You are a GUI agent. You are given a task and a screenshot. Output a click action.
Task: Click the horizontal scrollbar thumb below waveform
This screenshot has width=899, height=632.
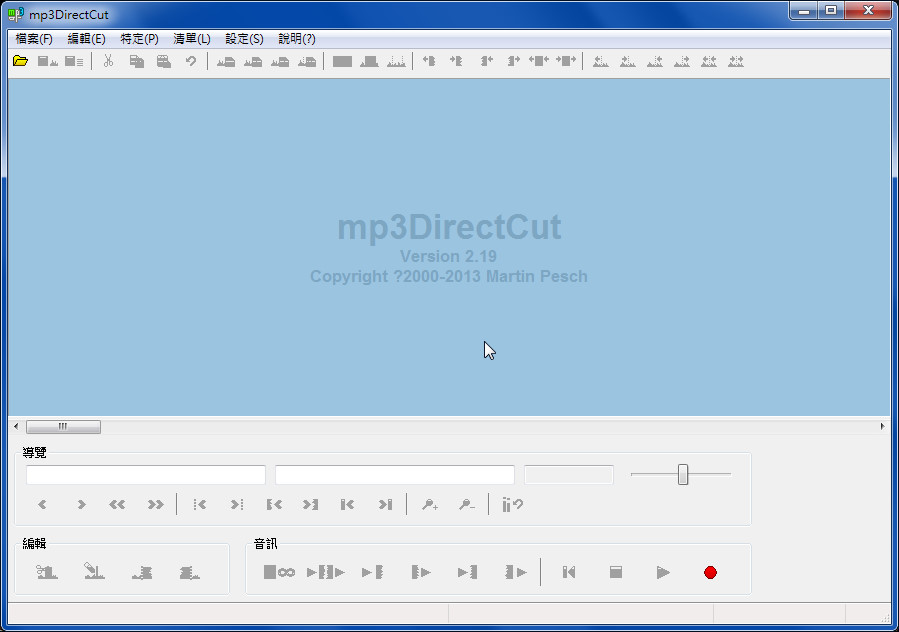pyautogui.click(x=63, y=427)
